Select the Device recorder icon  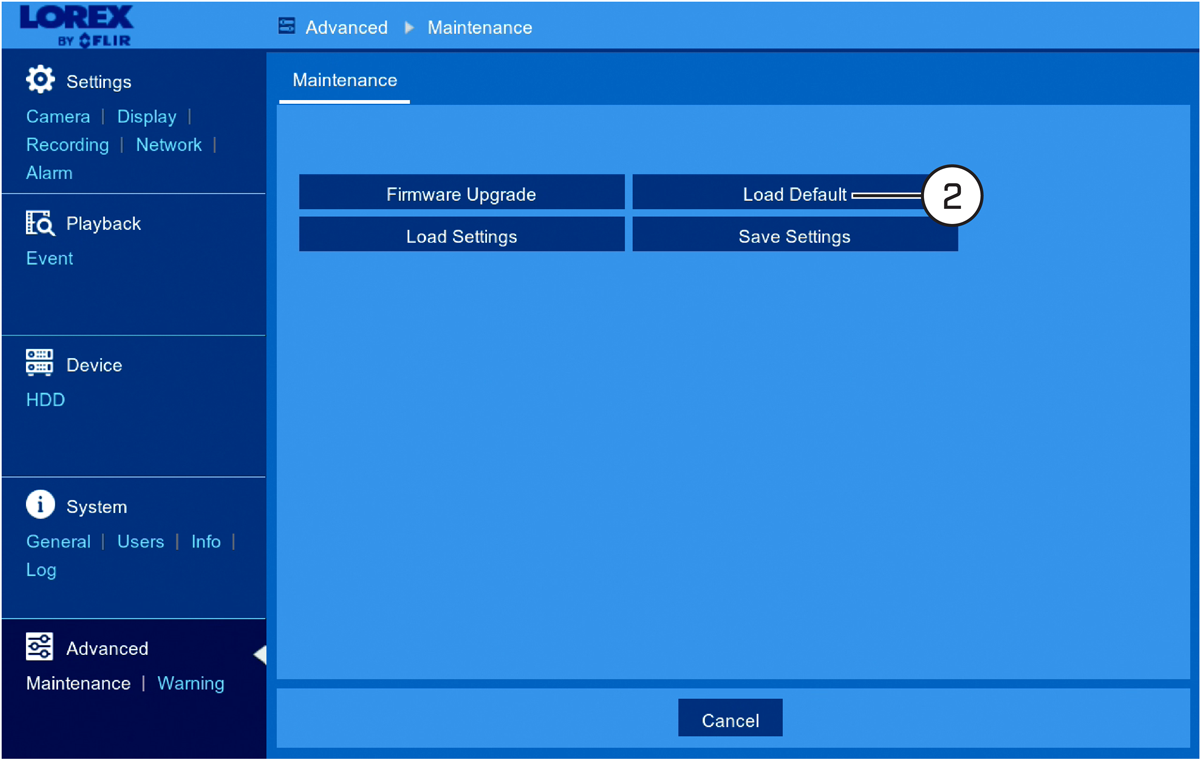[x=39, y=363]
